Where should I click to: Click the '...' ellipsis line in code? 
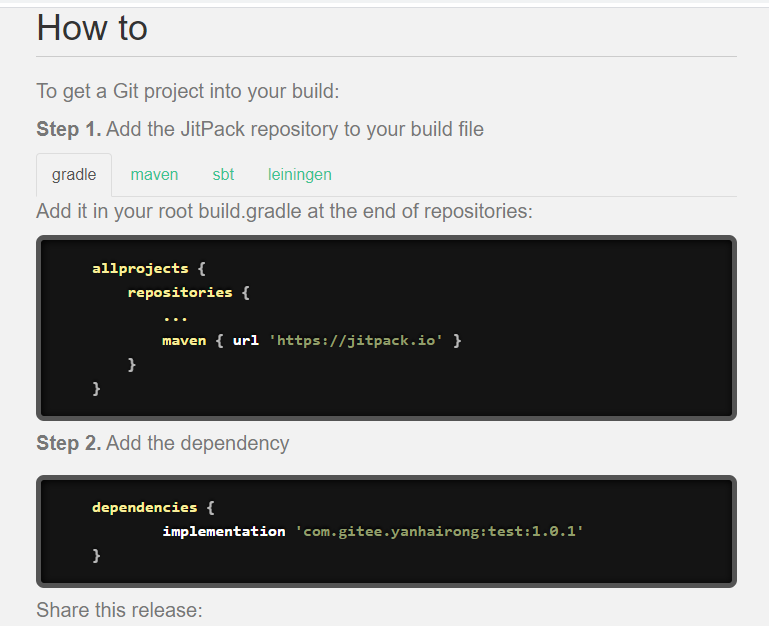click(175, 319)
